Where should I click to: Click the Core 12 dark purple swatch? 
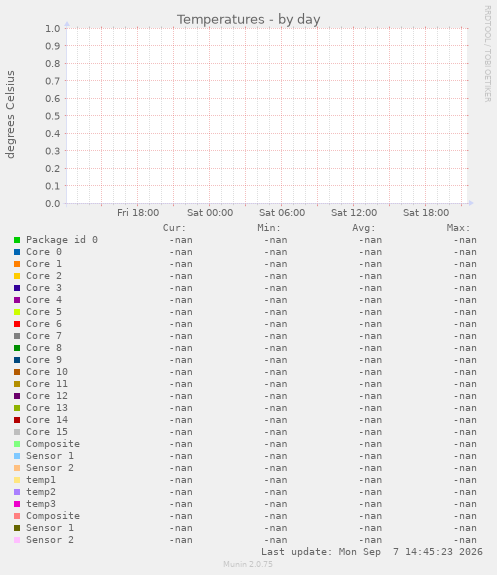tap(17, 396)
